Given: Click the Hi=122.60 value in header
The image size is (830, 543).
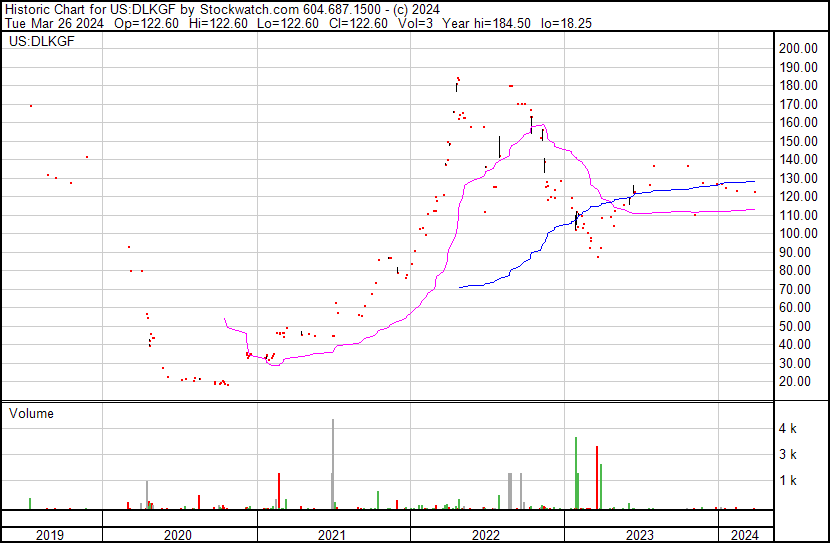Looking at the screenshot, I should [218, 23].
